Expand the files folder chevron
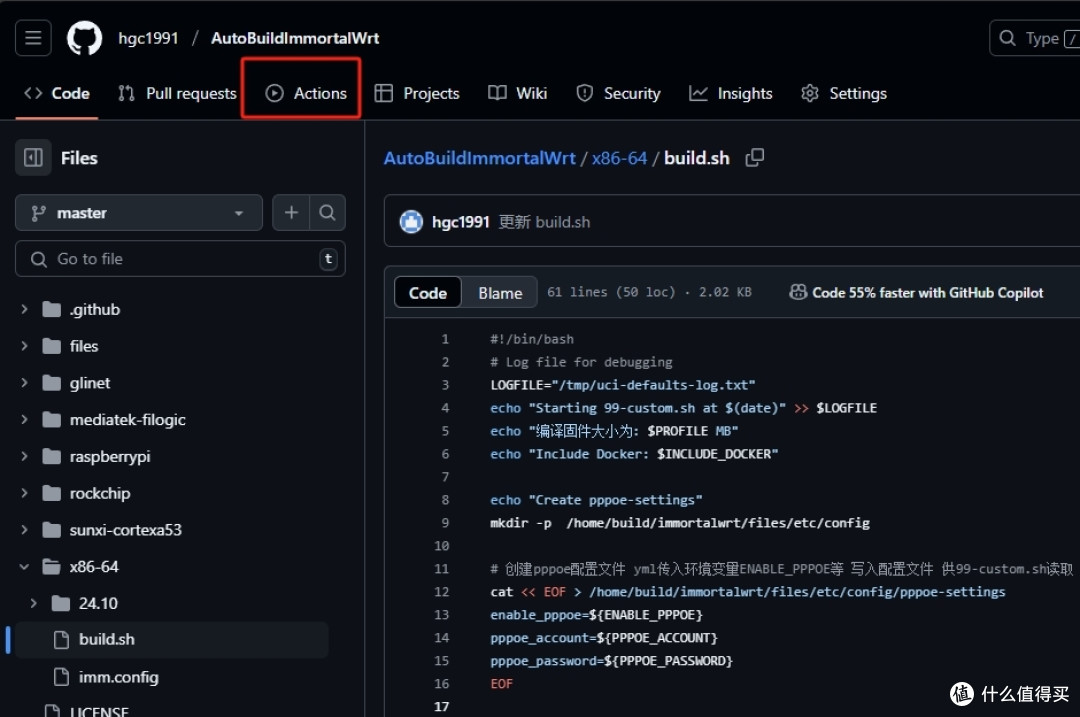The image size is (1080, 717). (x=24, y=346)
